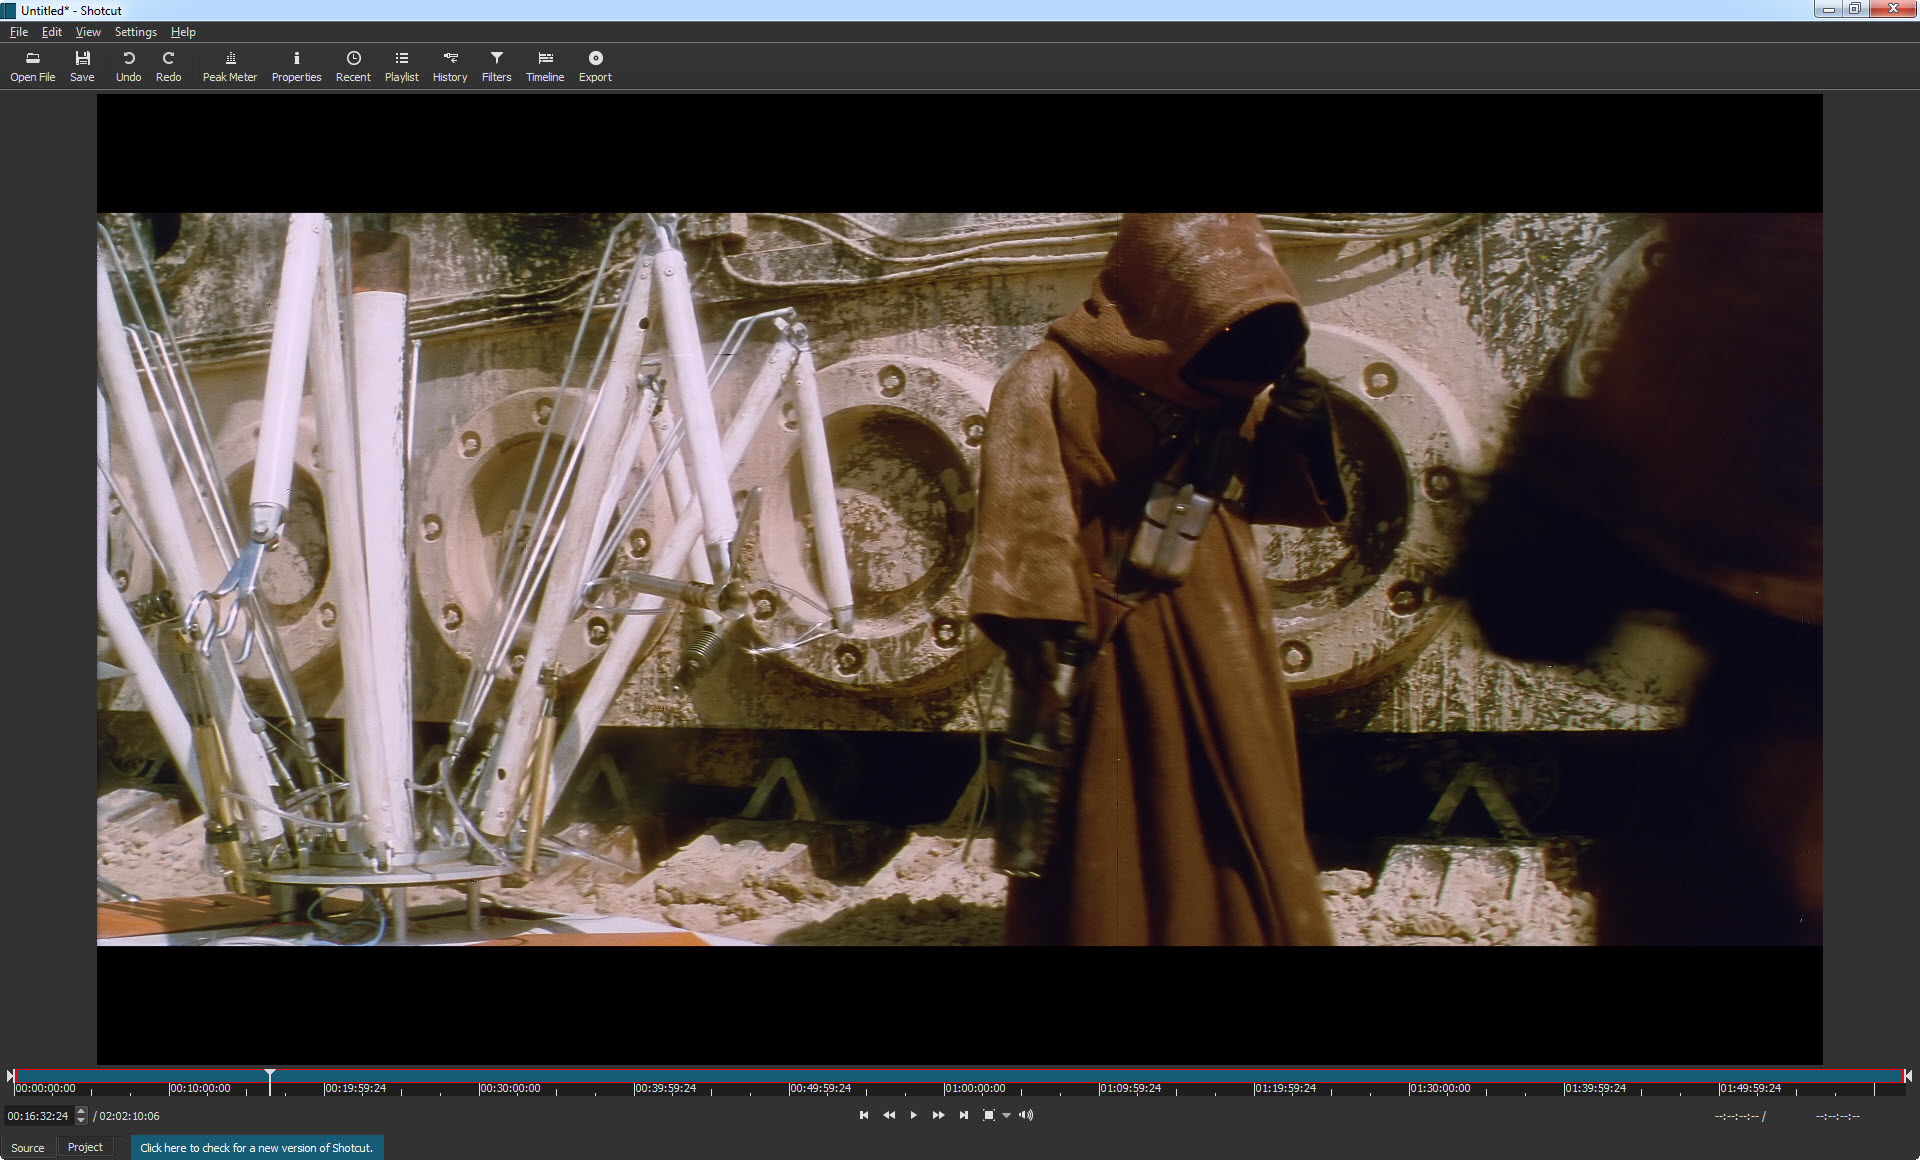The image size is (1920, 1160).
Task: Open the Filters panel
Action: 496,66
